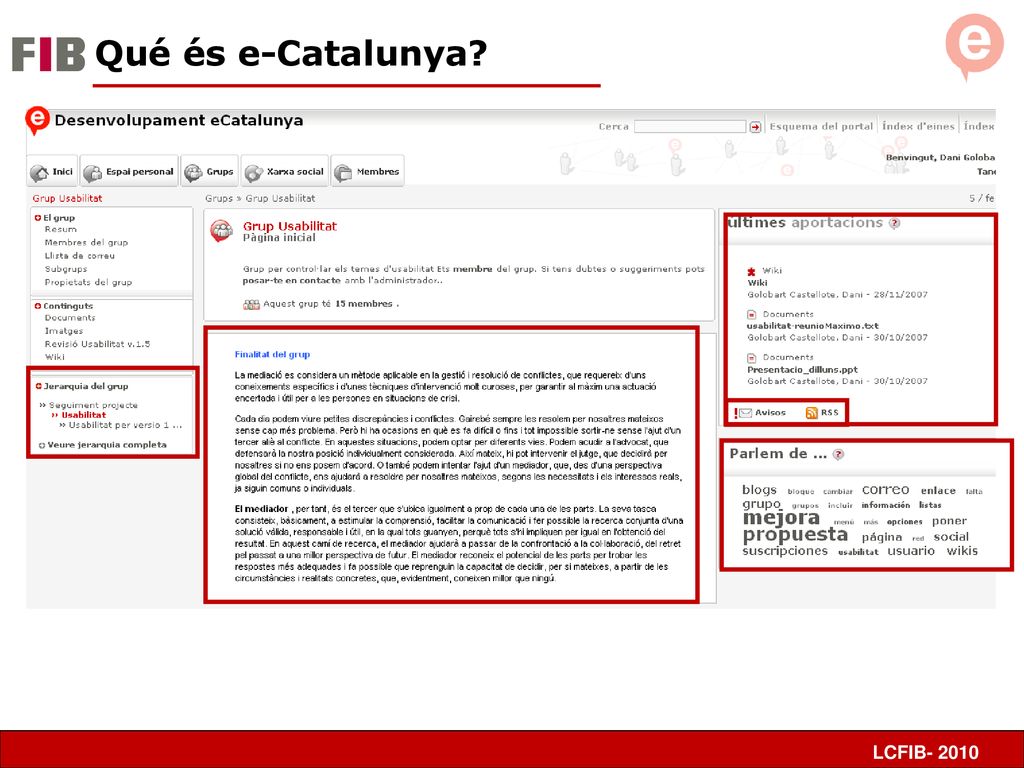Screen dimensions: 1024x768
Task: Click document icon above usabilitat-reunioMaximo.txt
Action: click(751, 314)
